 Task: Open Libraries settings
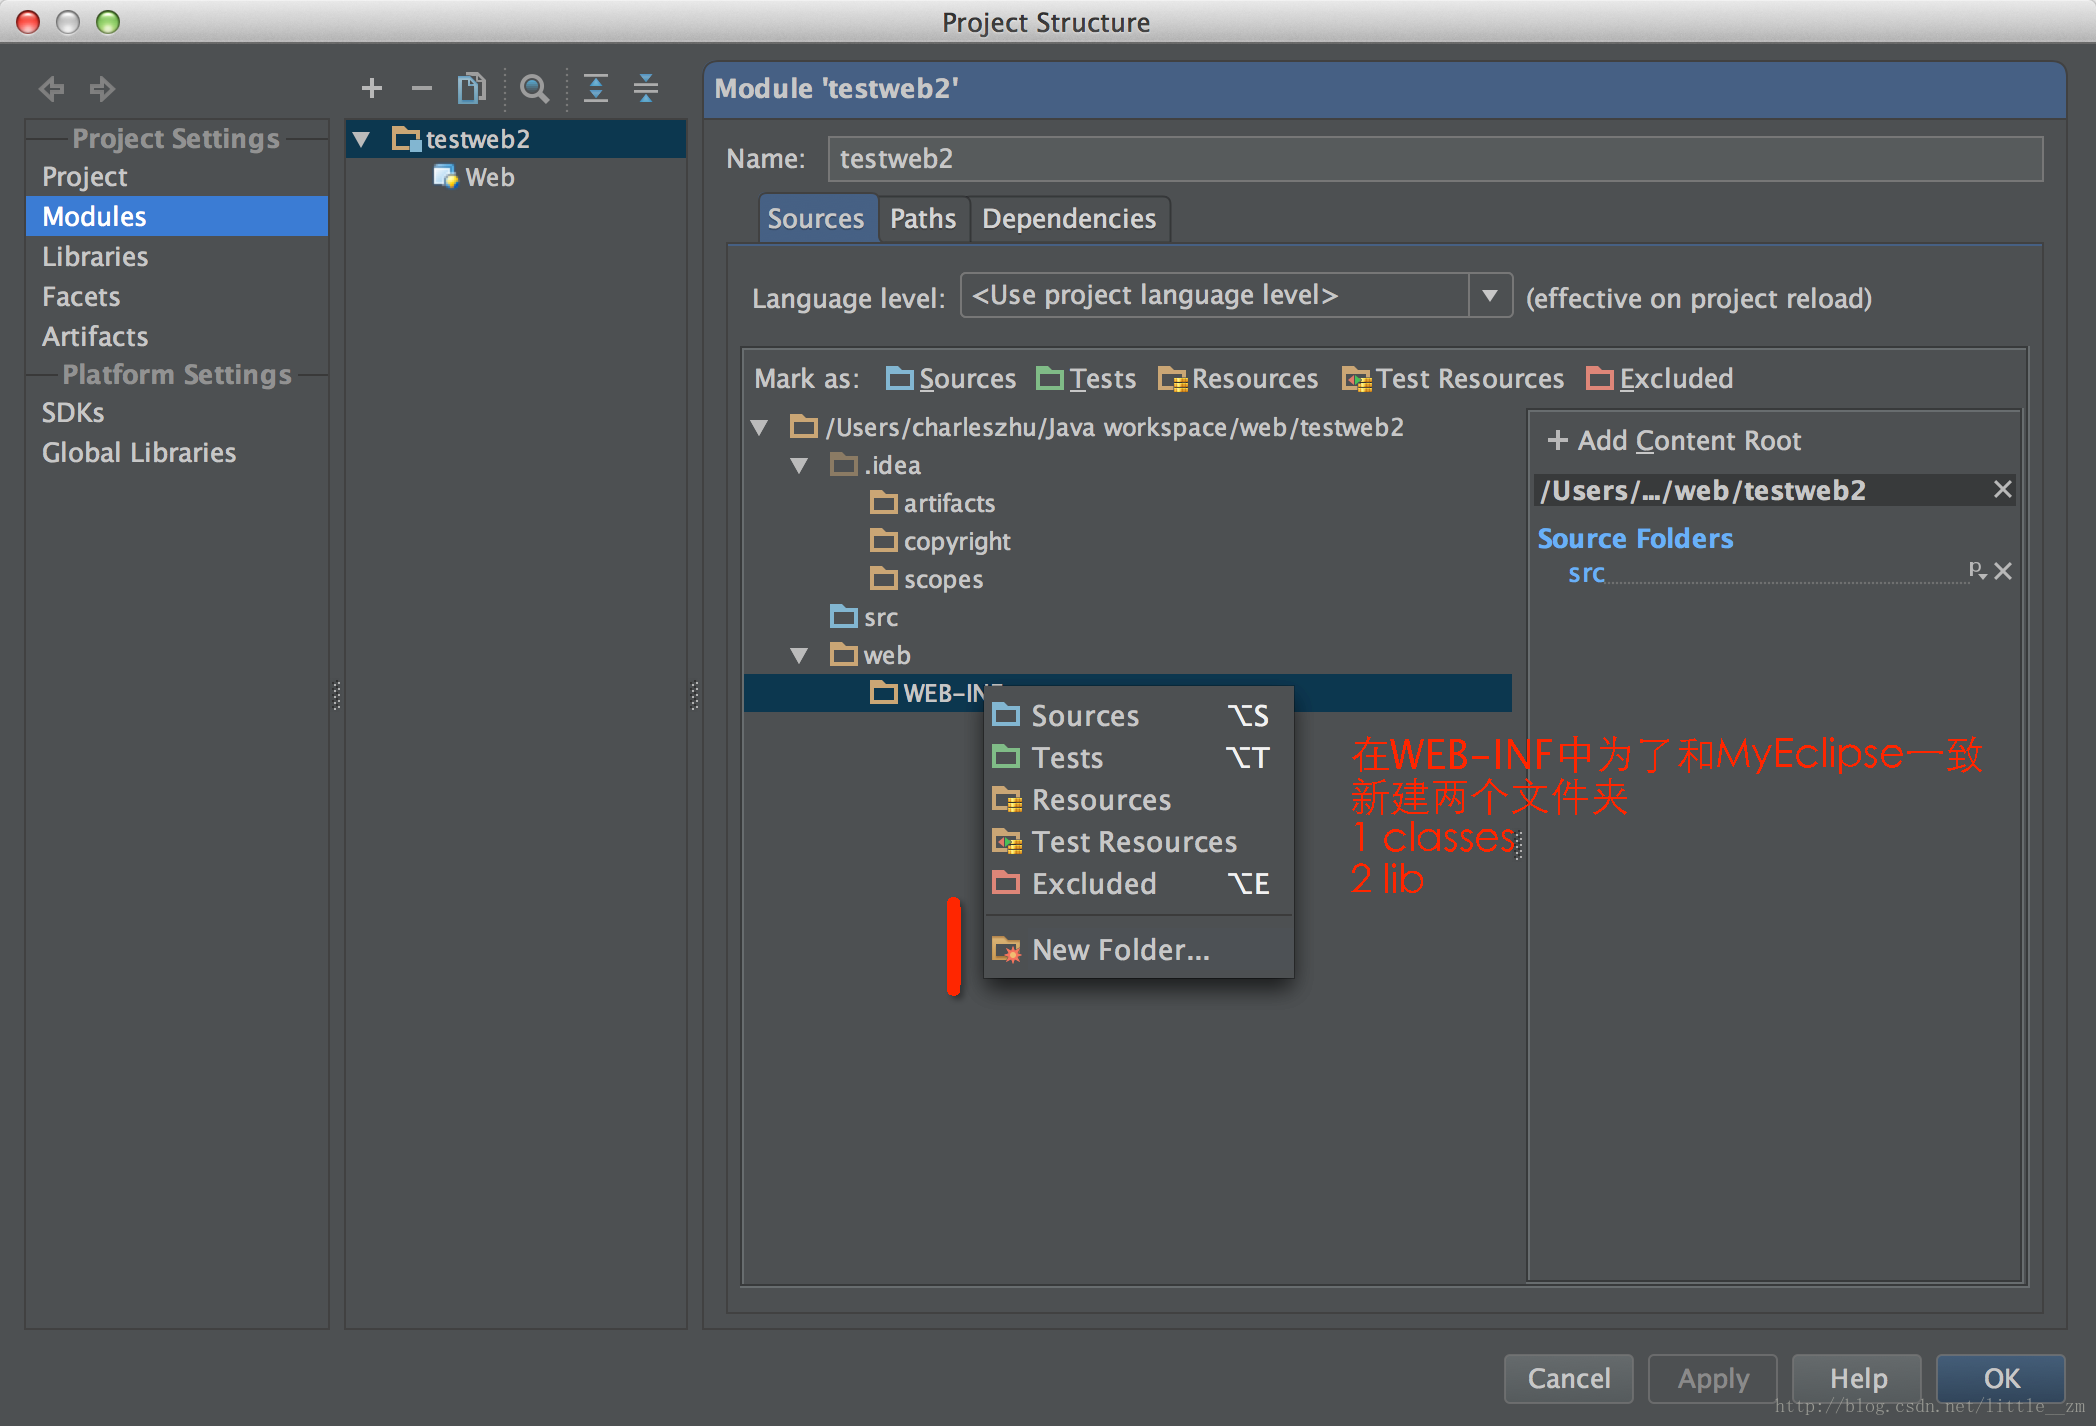(x=177, y=257)
